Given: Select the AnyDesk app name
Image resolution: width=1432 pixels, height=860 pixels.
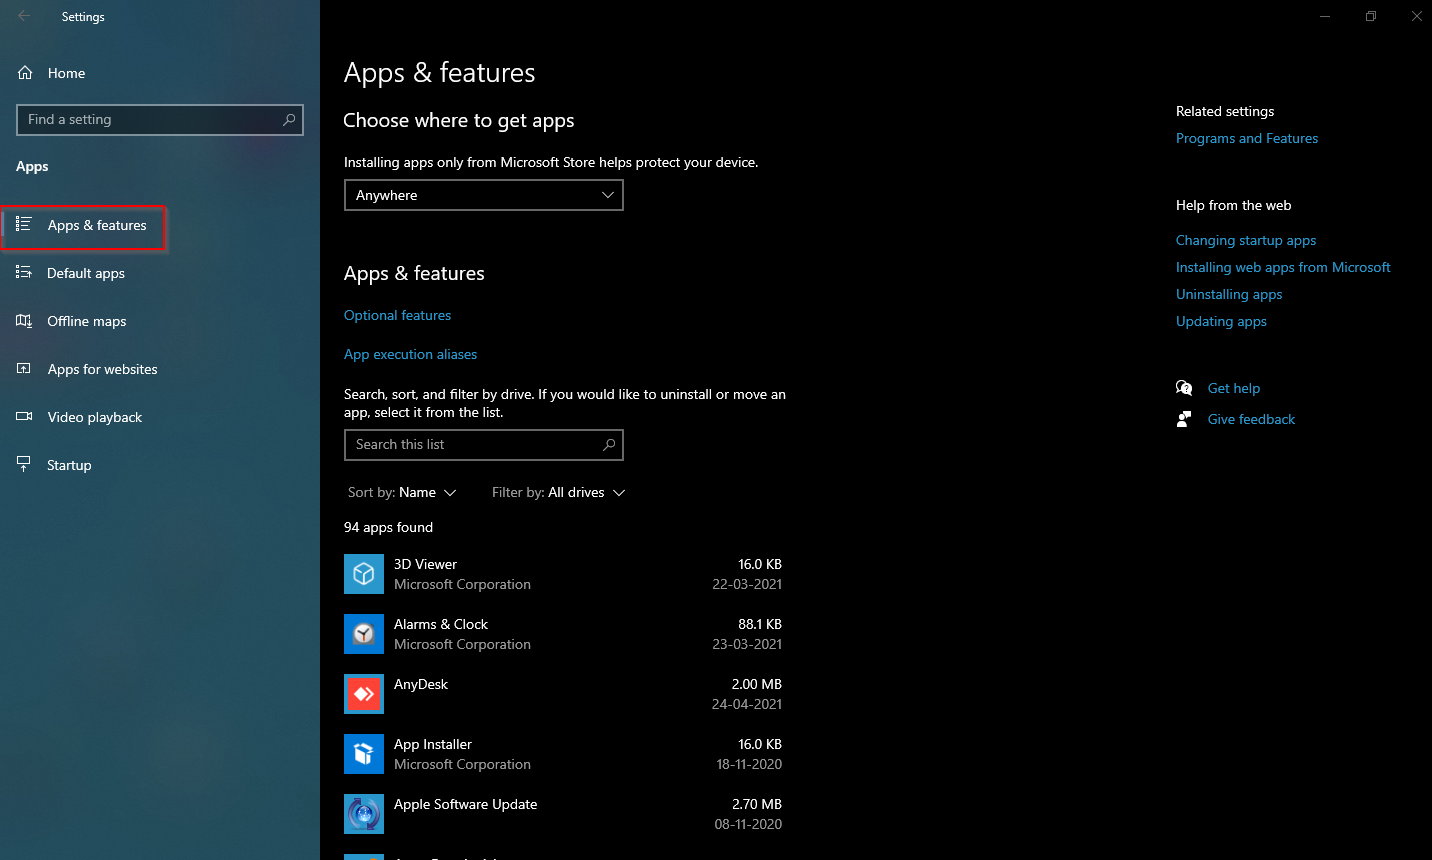Looking at the screenshot, I should (x=421, y=684).
